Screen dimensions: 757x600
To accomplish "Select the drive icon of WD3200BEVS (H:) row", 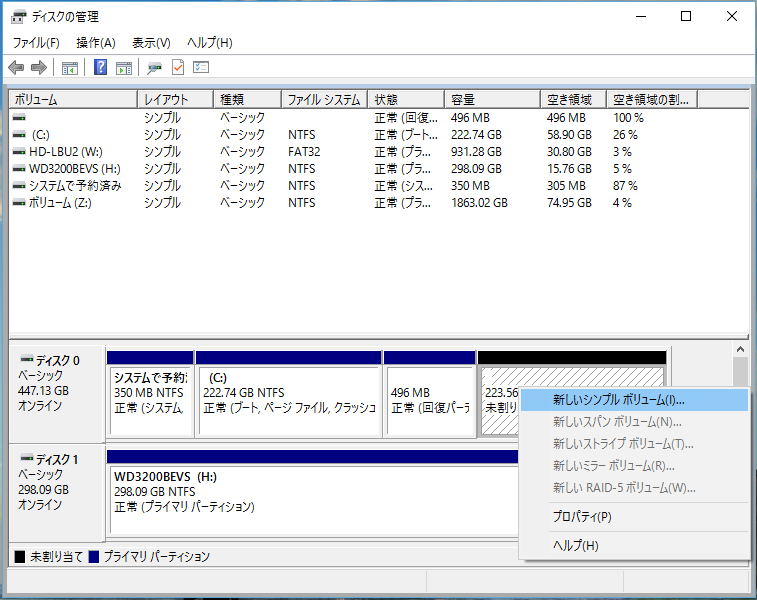I will 19,168.
